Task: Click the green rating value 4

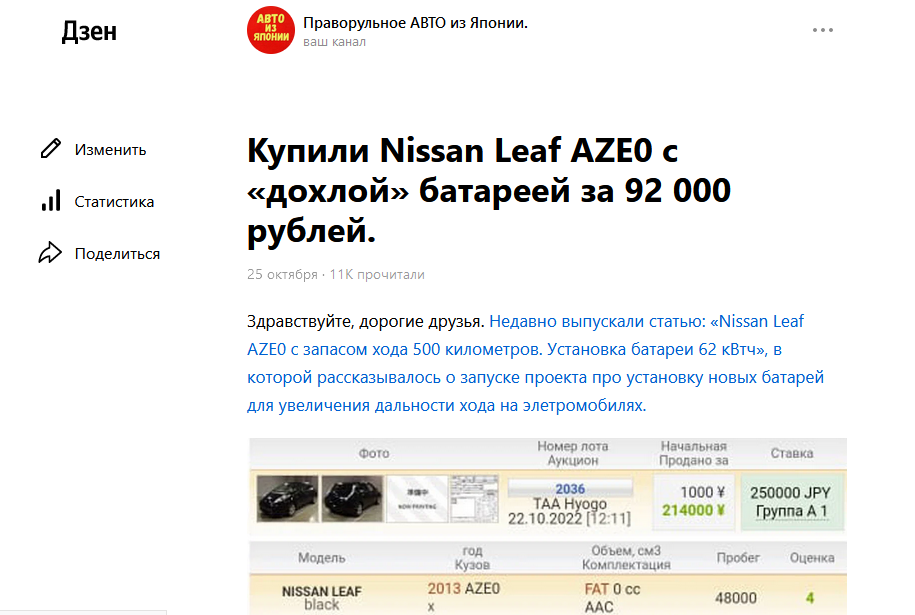Action: [810, 598]
